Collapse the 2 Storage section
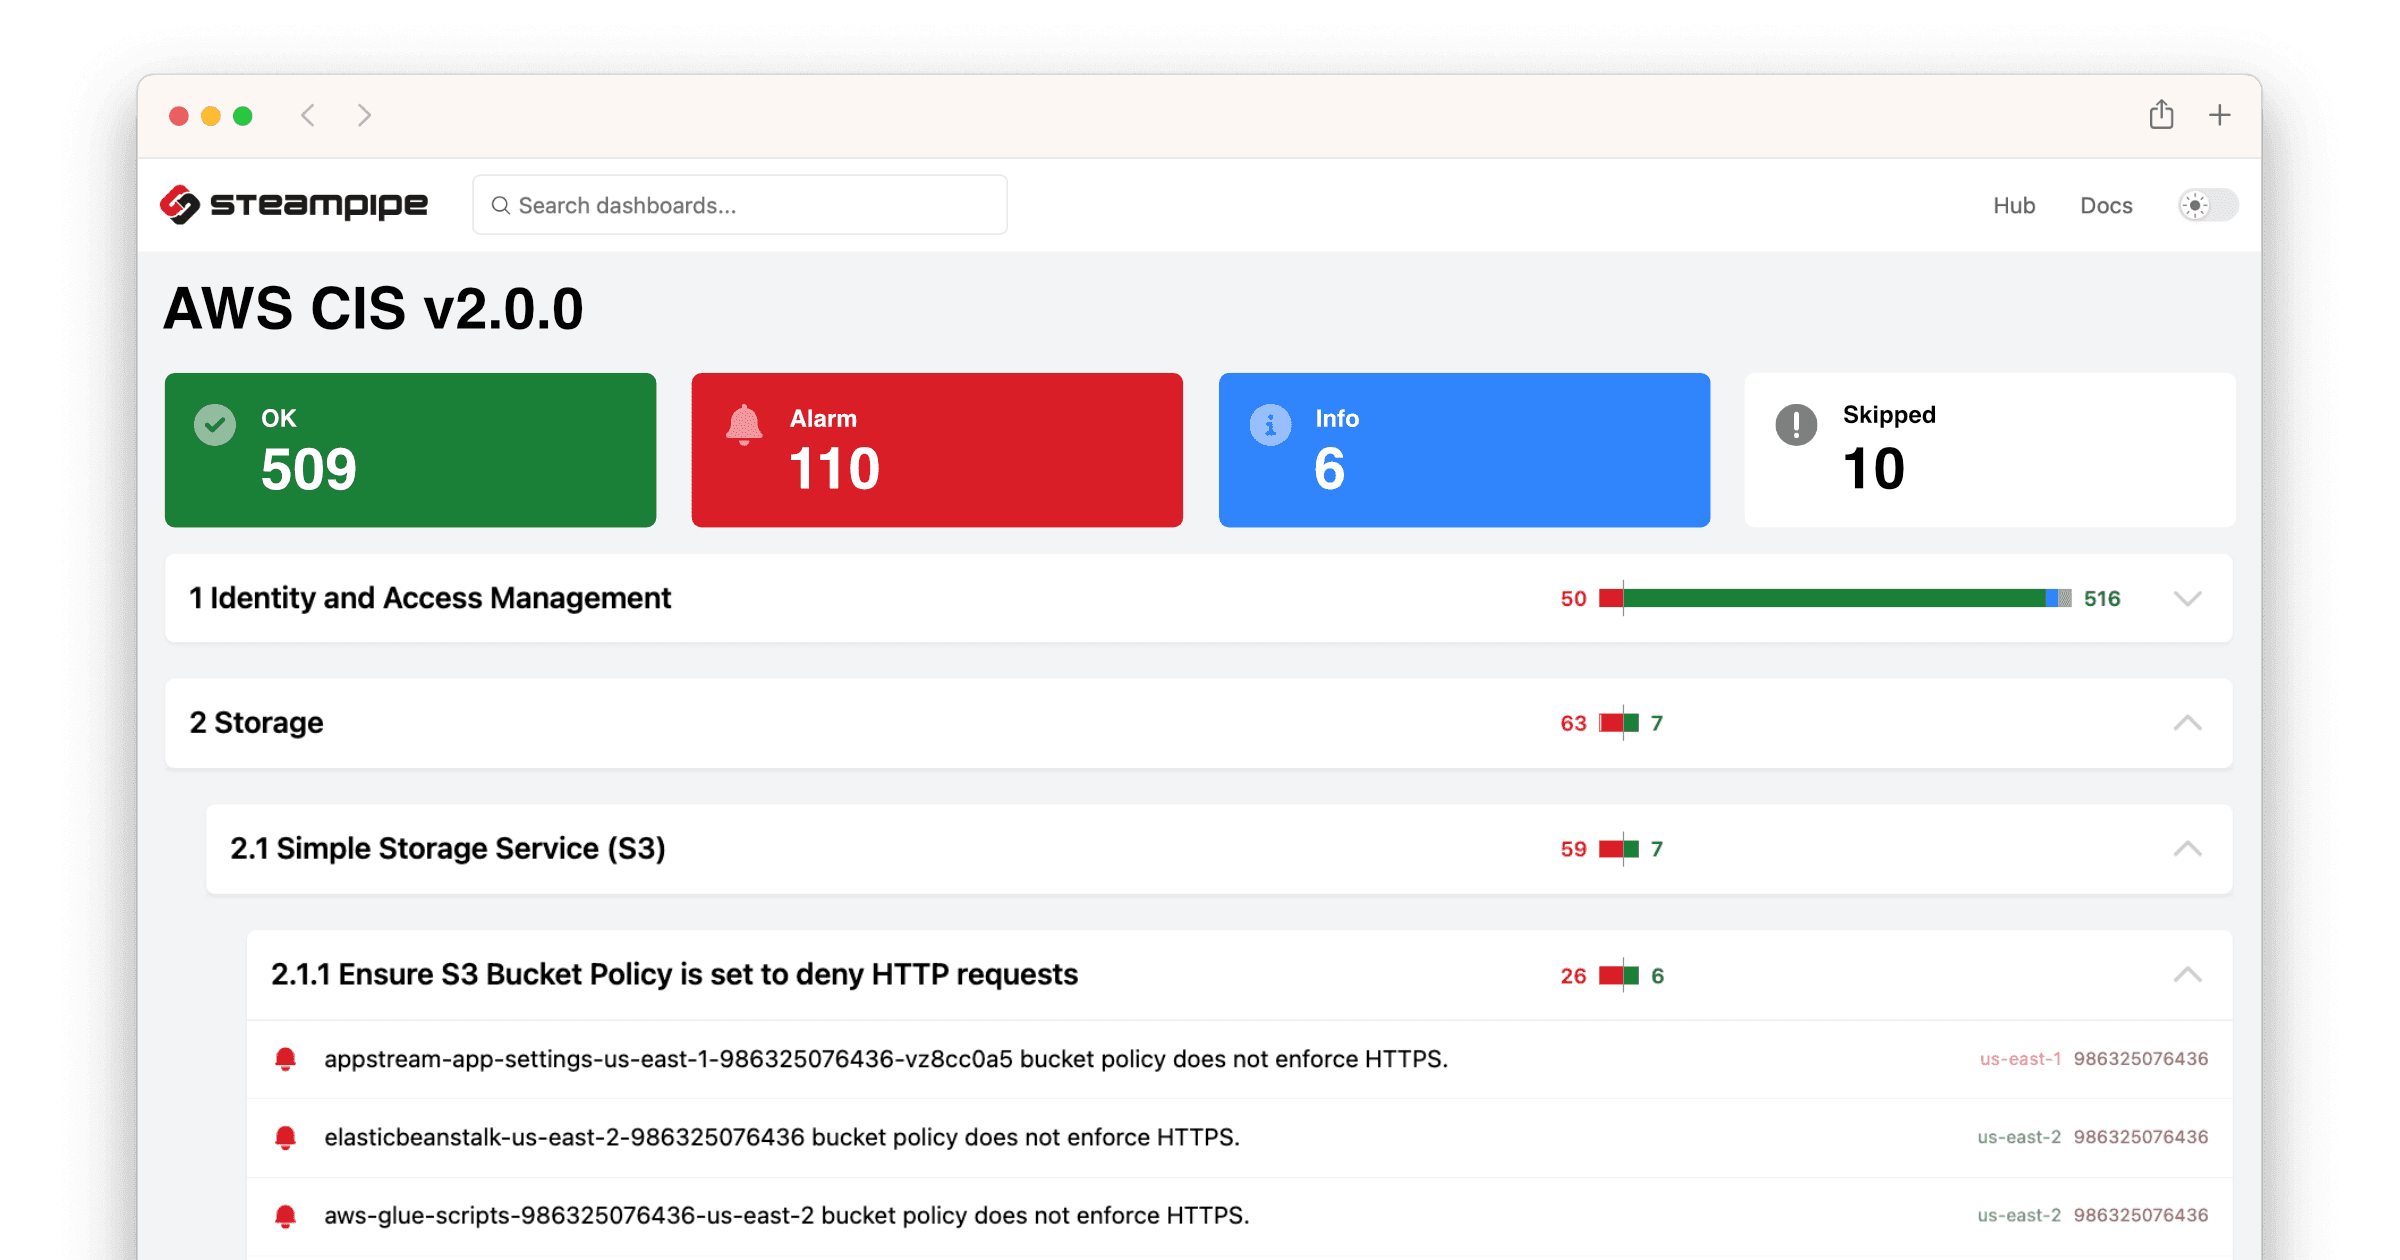 (x=2188, y=722)
